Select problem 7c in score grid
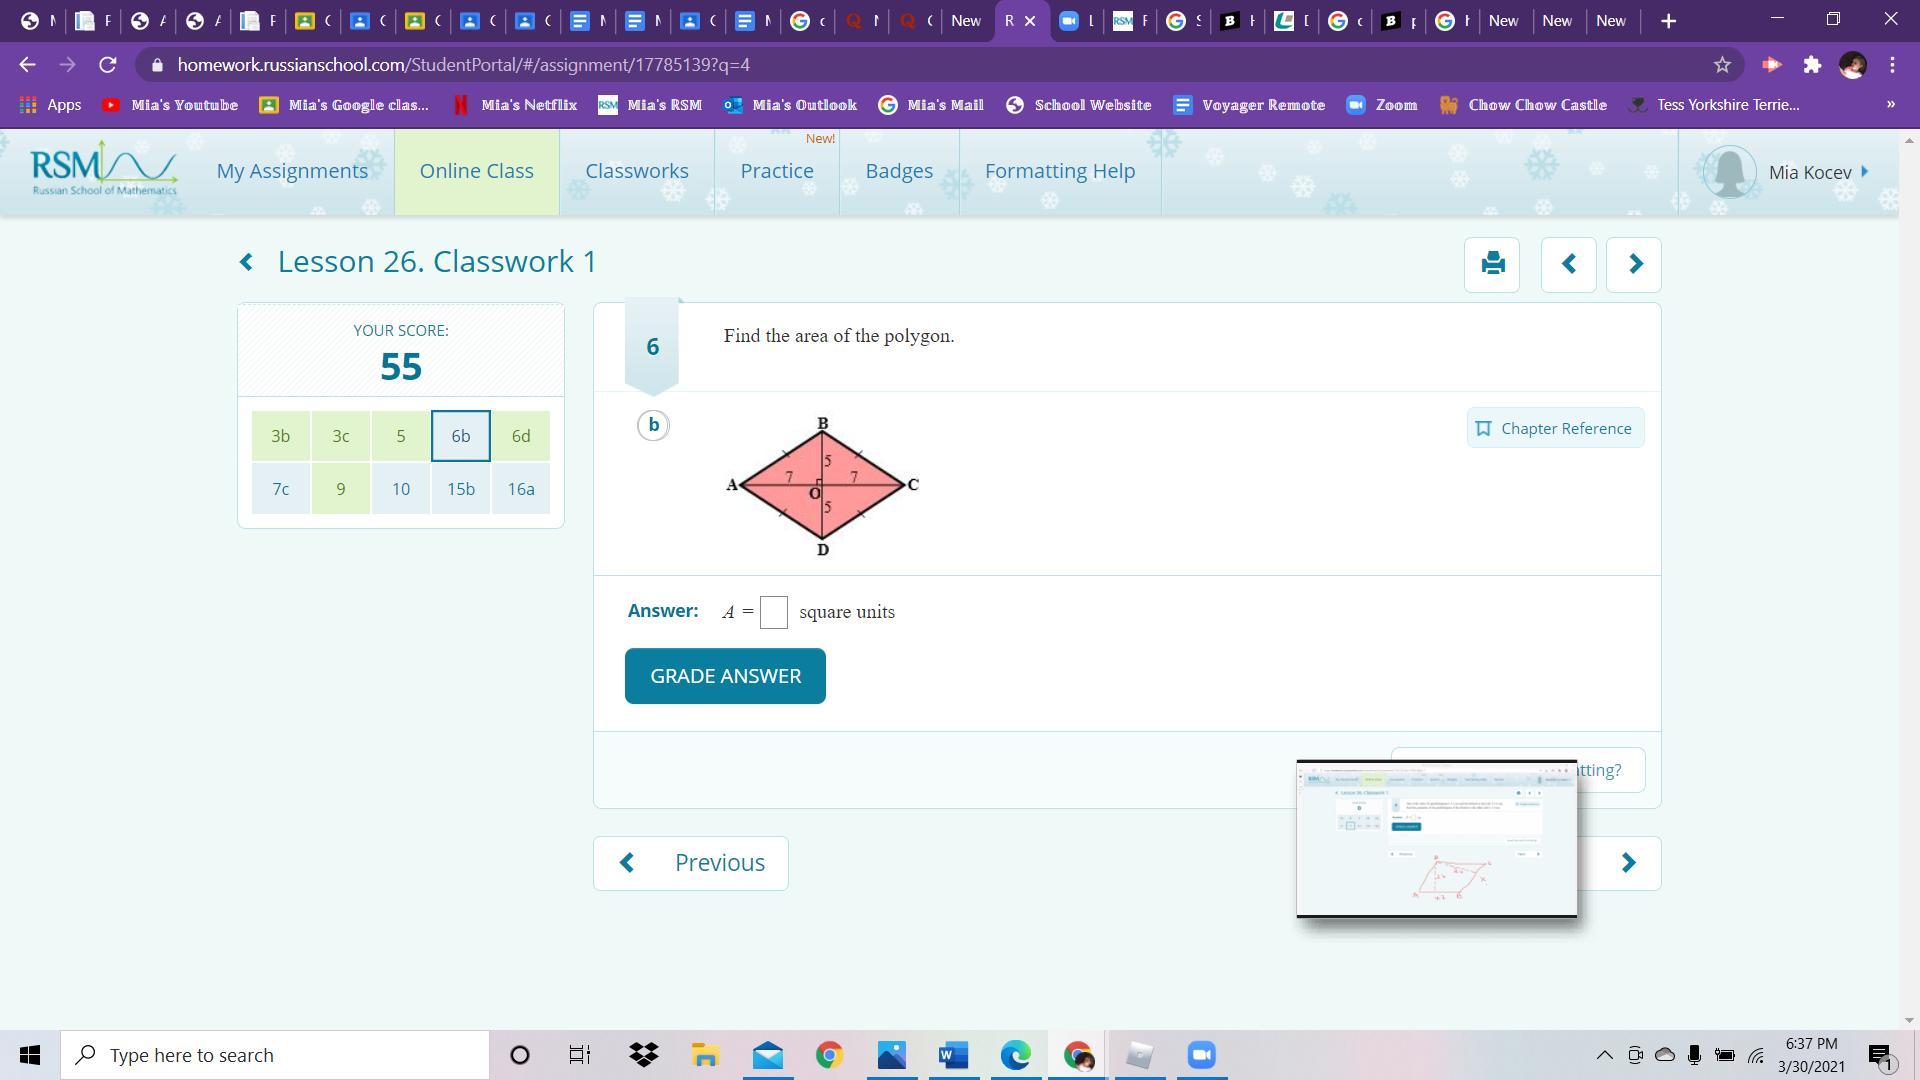The height and width of the screenshot is (1080, 1920). (281, 489)
